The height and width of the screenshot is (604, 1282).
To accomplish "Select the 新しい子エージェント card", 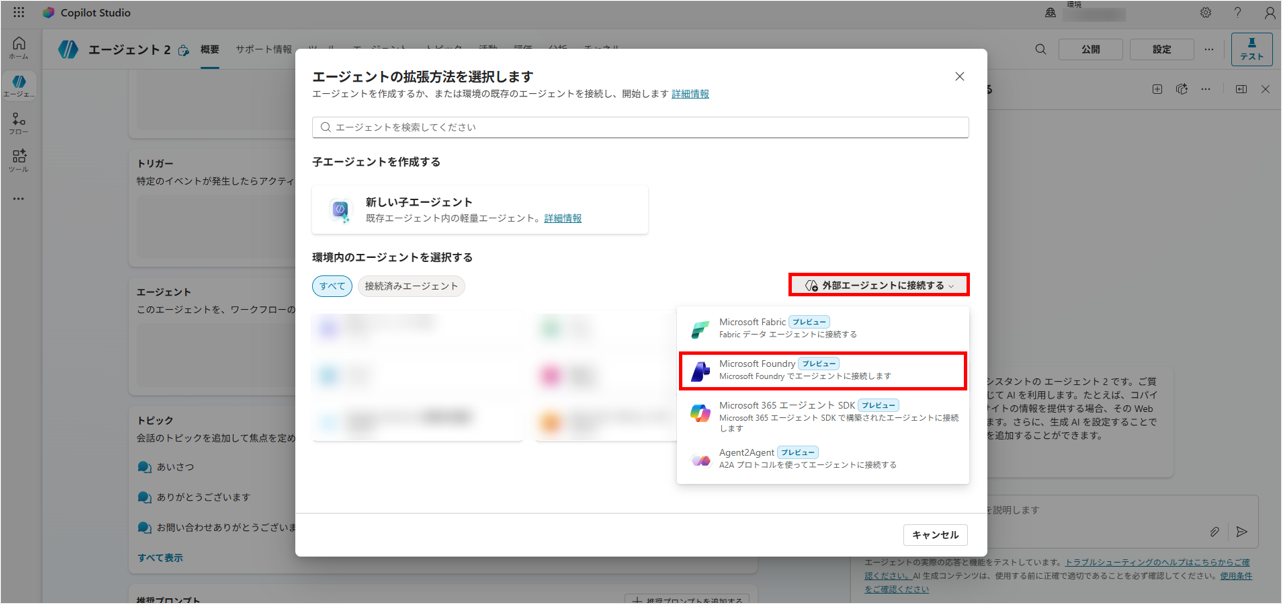I will 480,210.
